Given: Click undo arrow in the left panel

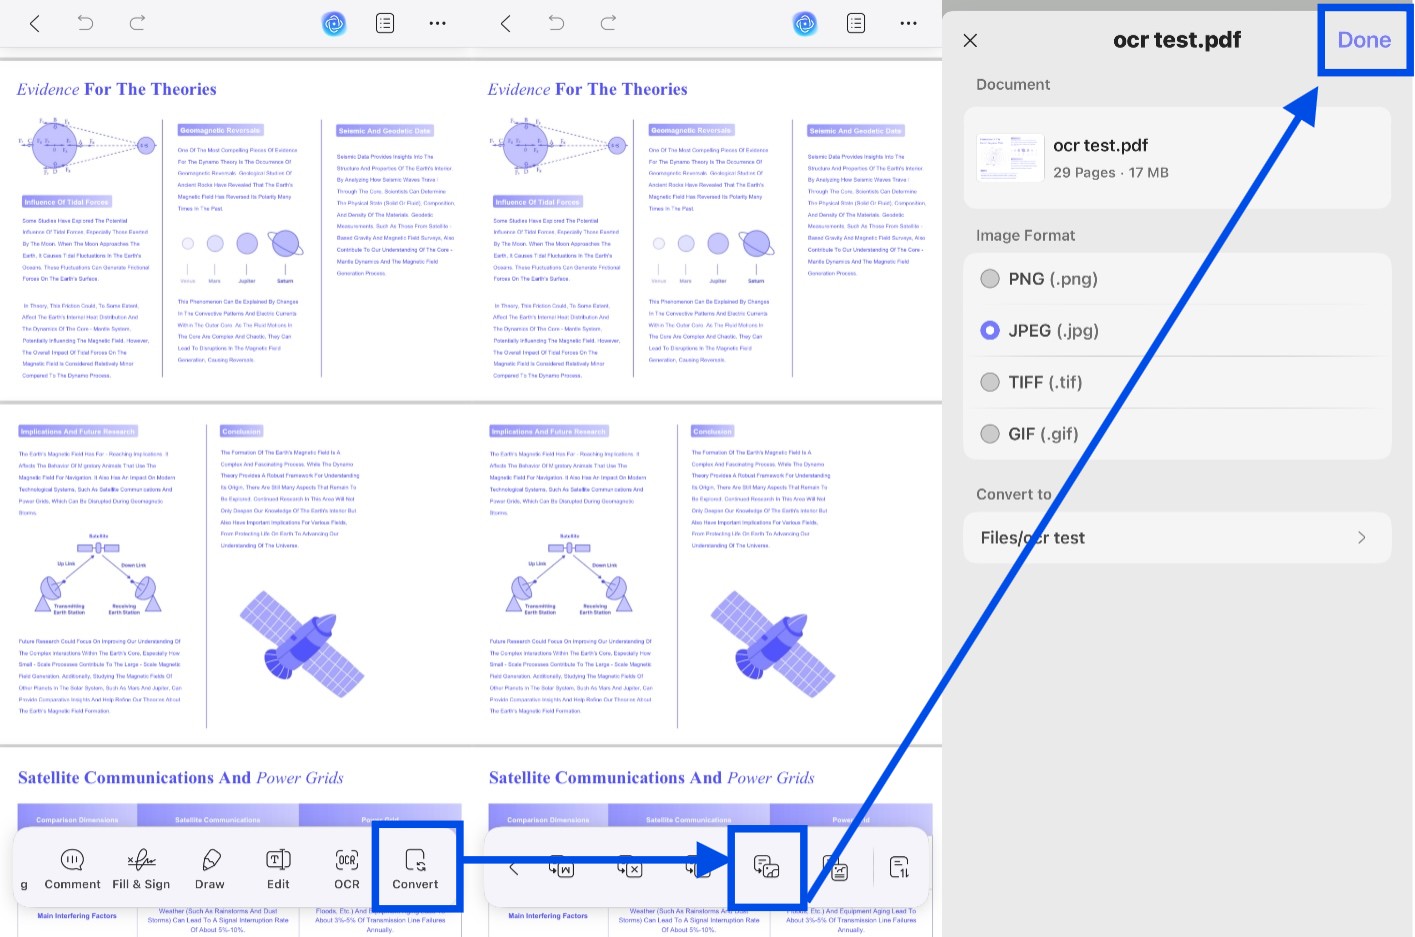Looking at the screenshot, I should point(85,23).
